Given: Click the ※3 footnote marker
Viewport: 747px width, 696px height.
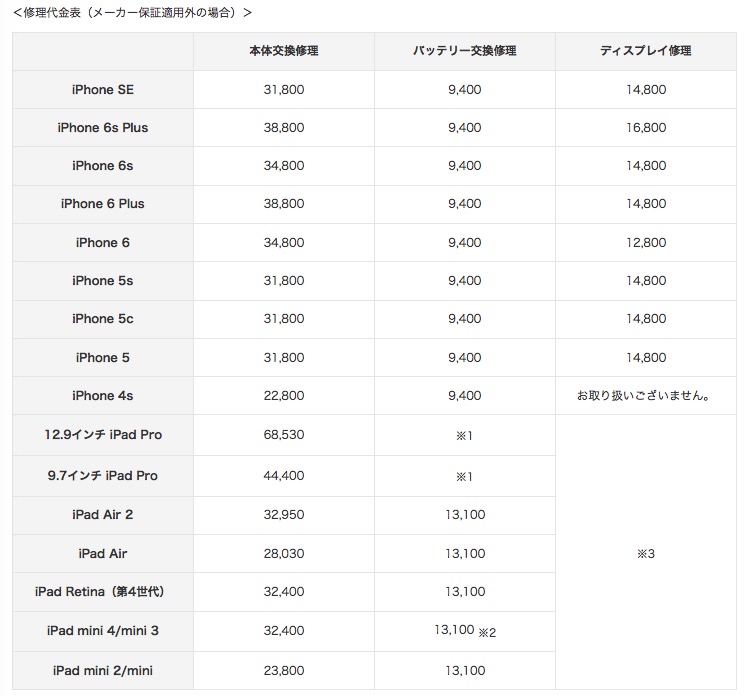Looking at the screenshot, I should [645, 553].
